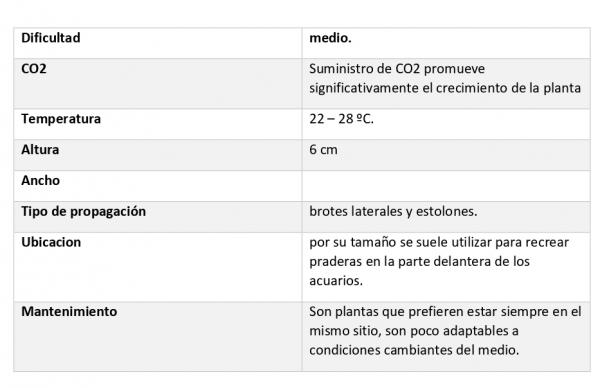The height and width of the screenshot is (388, 600).
Task: Select the '6 cm' height value
Action: point(323,150)
